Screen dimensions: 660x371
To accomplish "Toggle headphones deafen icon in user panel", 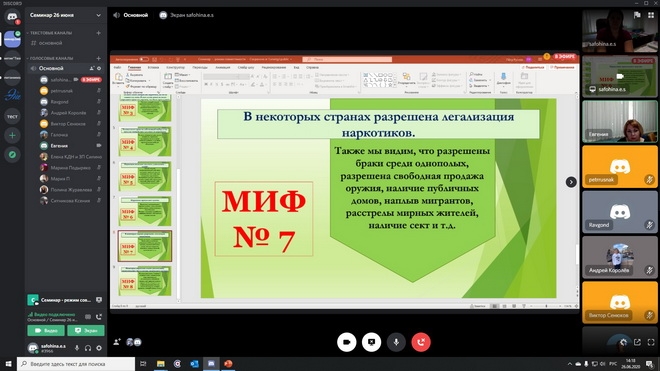I will click(88, 348).
